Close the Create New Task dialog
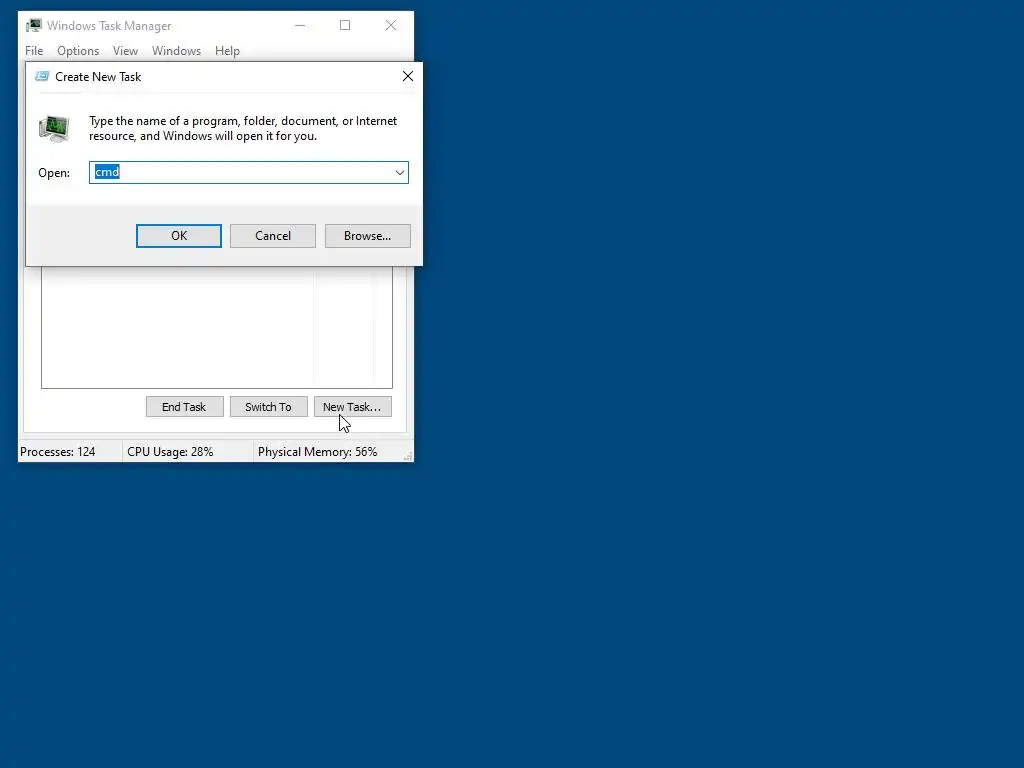Screen dimensions: 1024x768 (408, 76)
